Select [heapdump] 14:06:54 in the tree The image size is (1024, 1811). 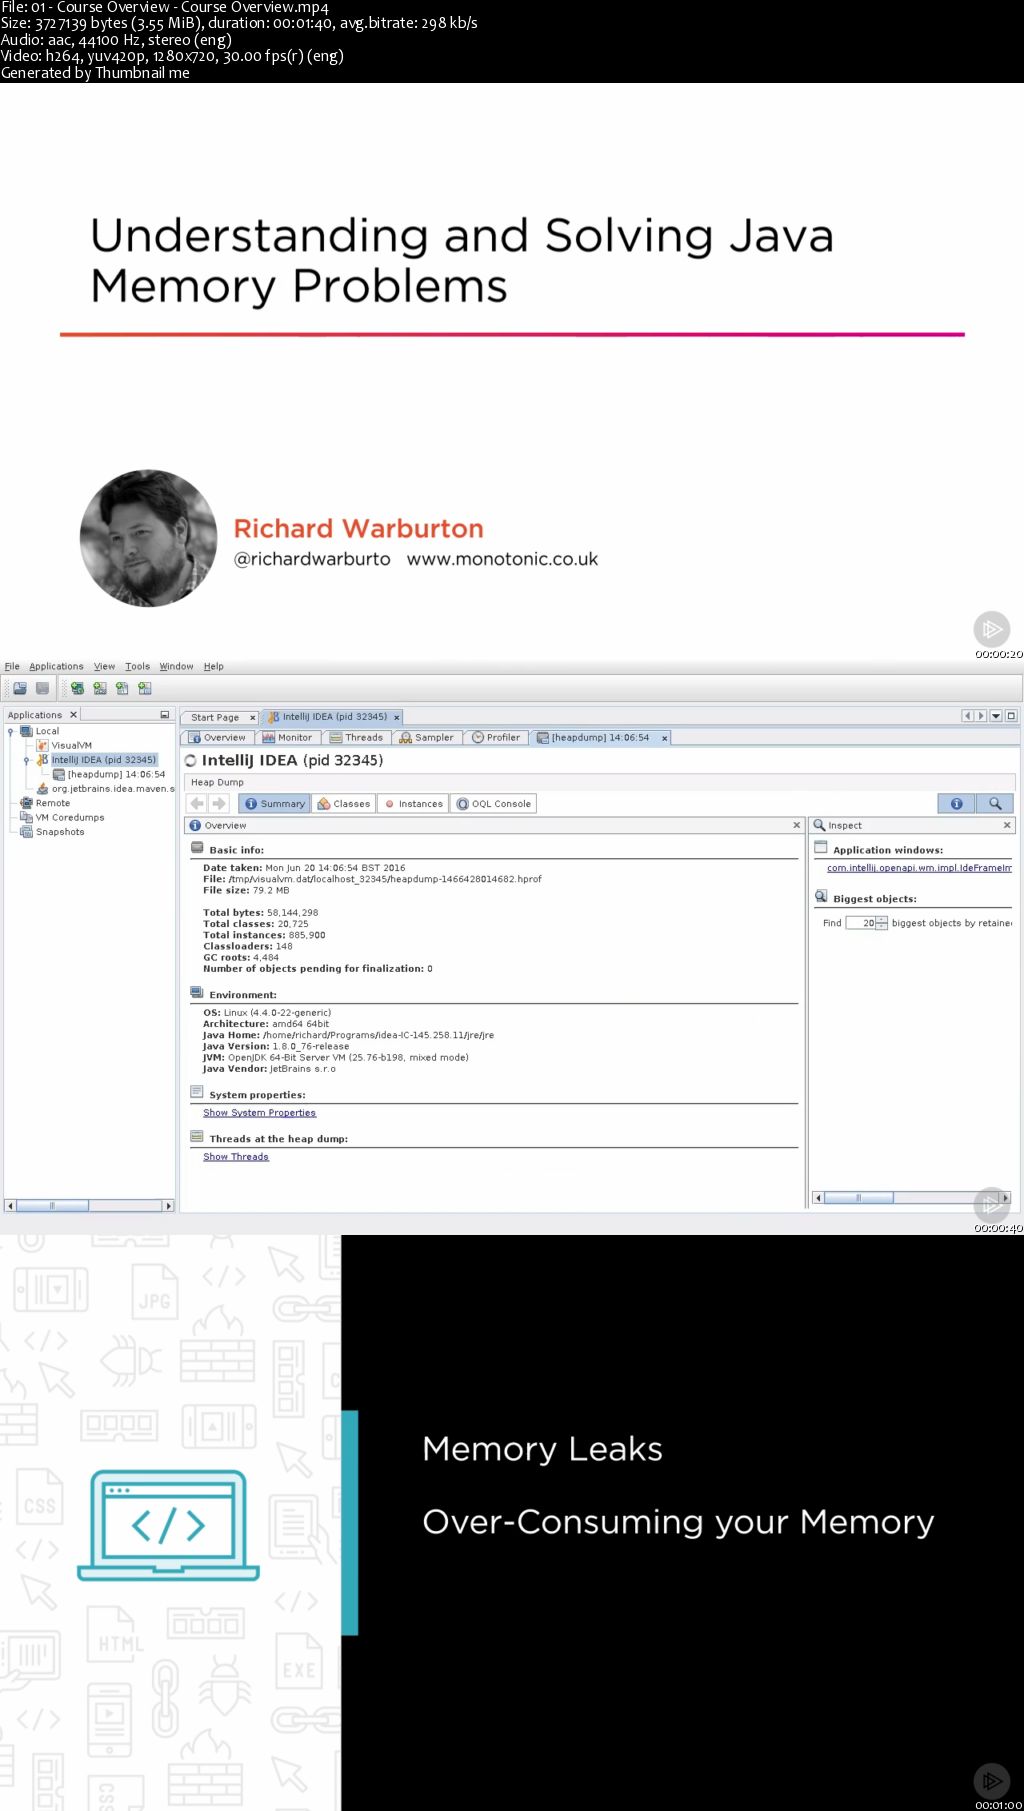click(x=116, y=774)
